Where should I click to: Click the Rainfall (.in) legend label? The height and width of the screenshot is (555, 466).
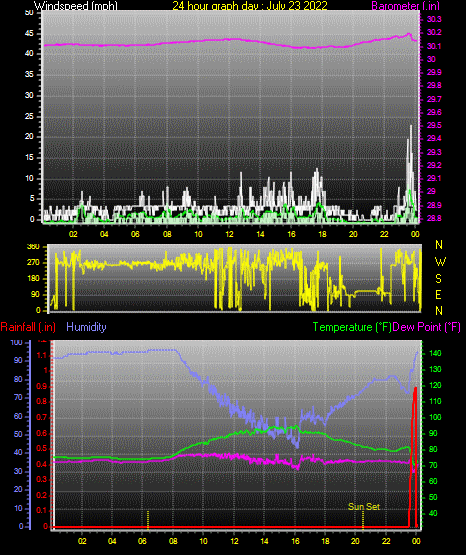28,327
